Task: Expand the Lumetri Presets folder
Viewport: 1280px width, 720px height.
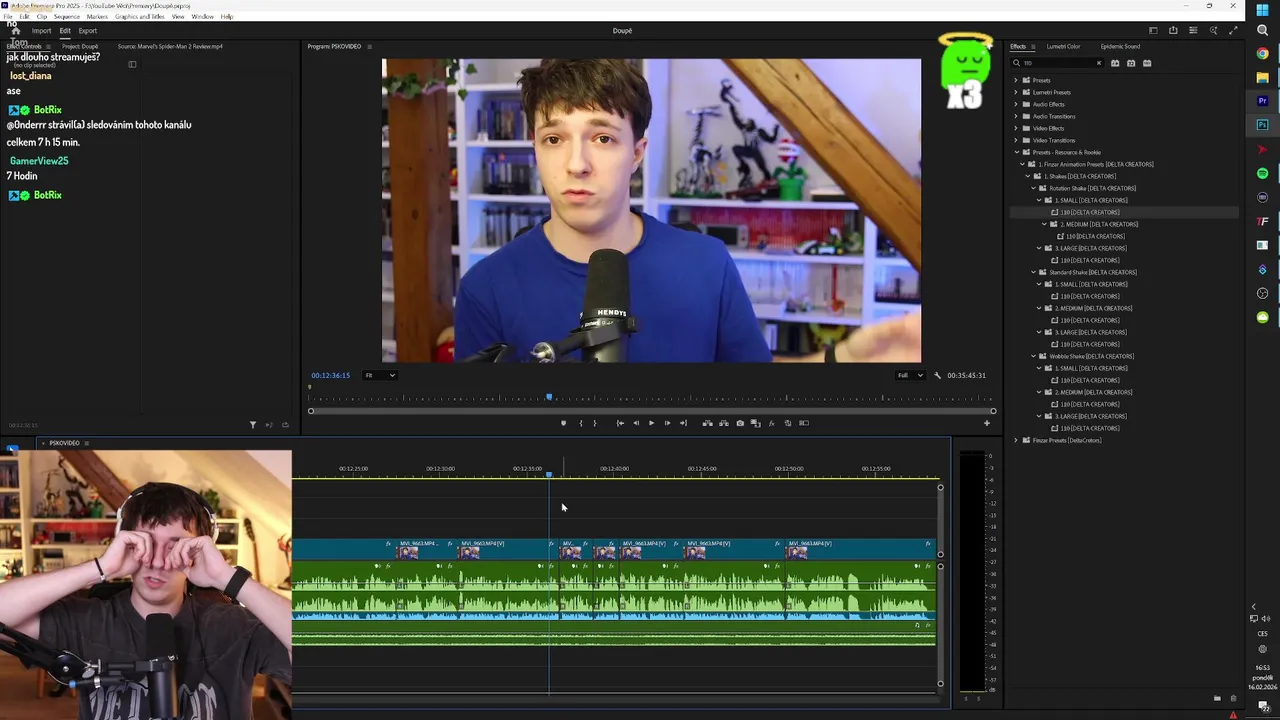Action: (1016, 92)
